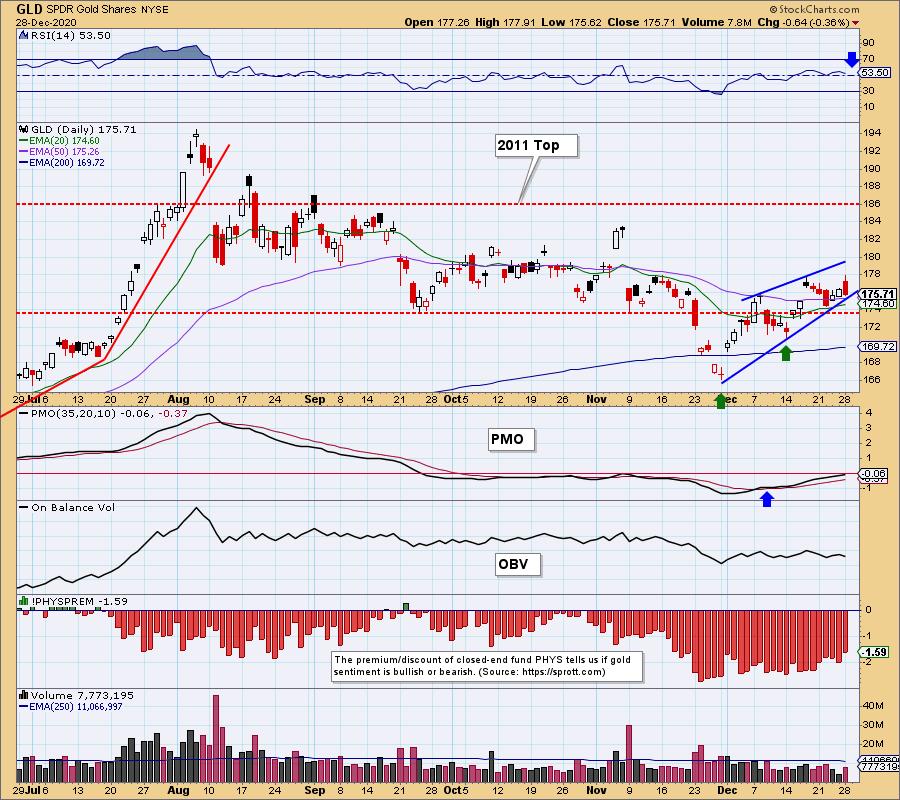
Task: Click the Open 177.26 quote value
Action: (437, 22)
